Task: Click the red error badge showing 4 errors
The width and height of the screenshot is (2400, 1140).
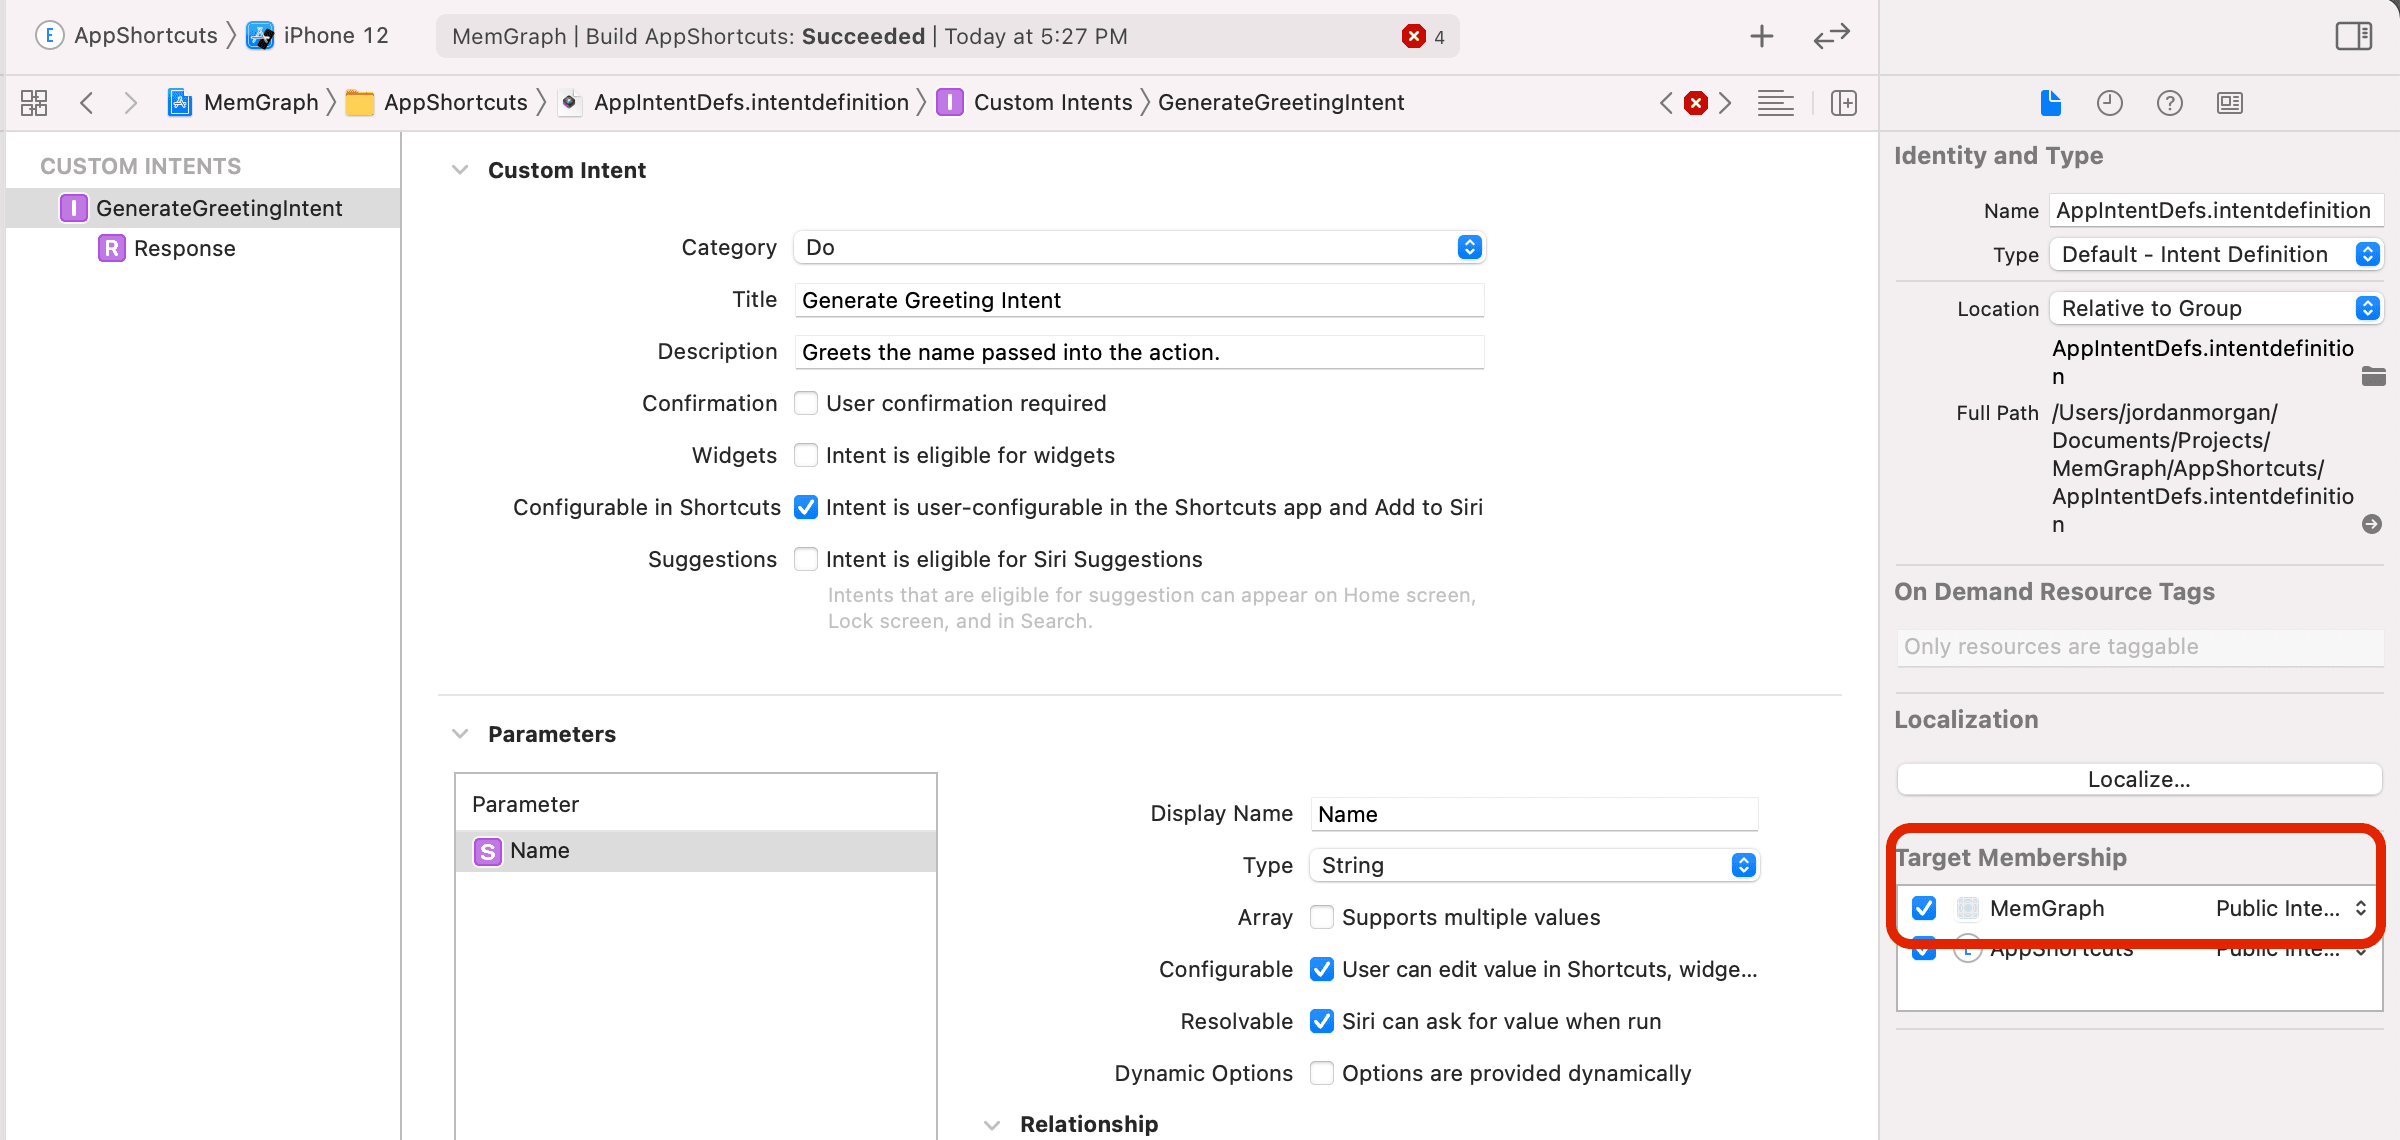Action: point(1412,35)
